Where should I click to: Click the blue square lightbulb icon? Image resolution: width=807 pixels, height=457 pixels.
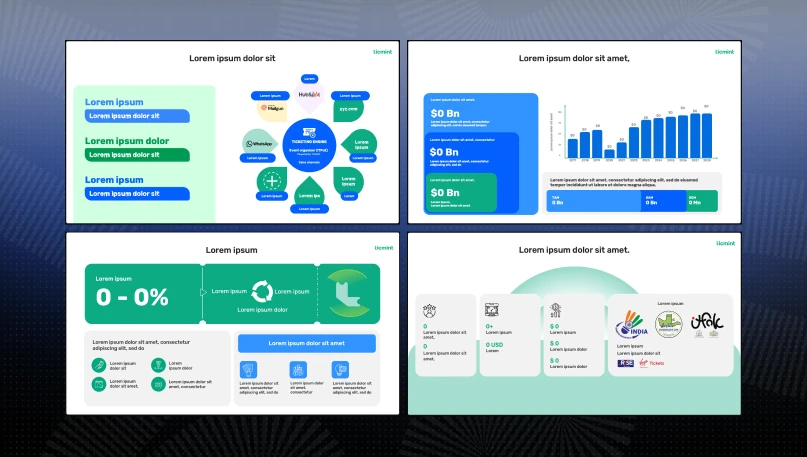coord(340,369)
